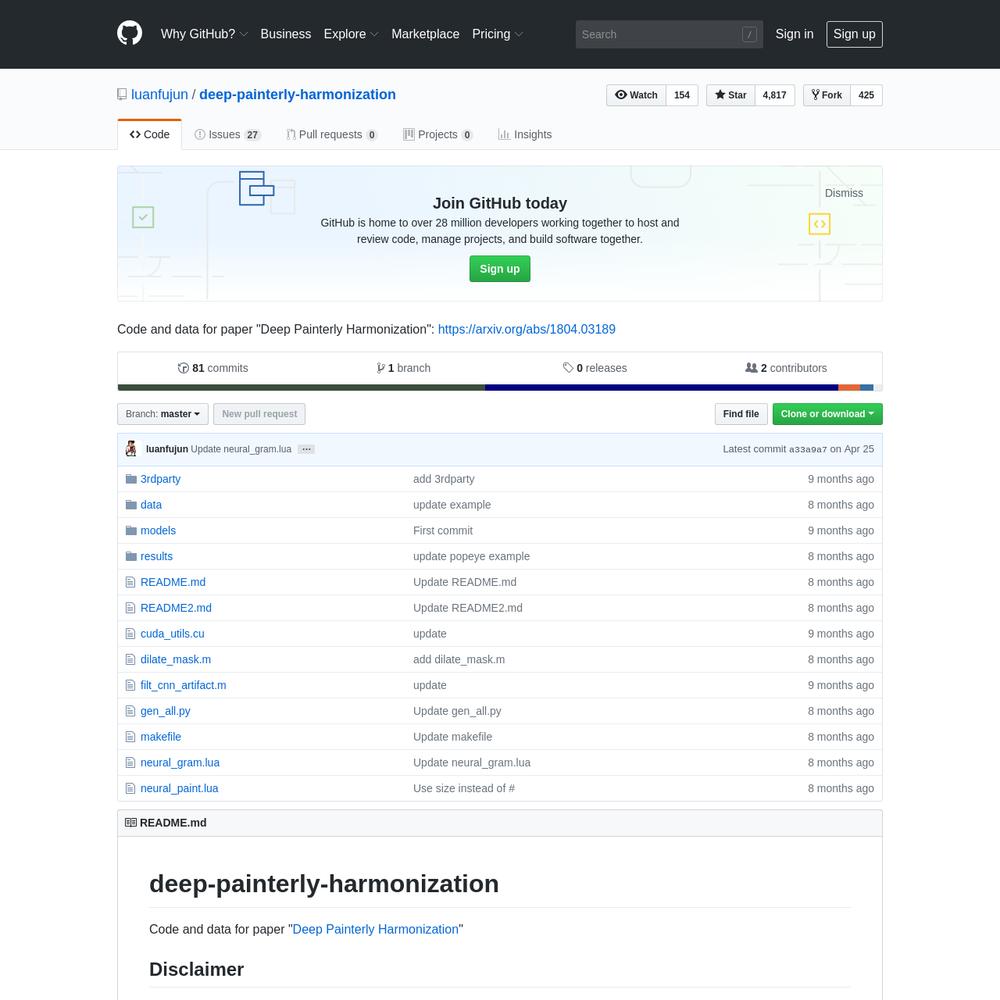
Task: Click file icon beside cuda_utils.cu
Action: click(x=130, y=634)
